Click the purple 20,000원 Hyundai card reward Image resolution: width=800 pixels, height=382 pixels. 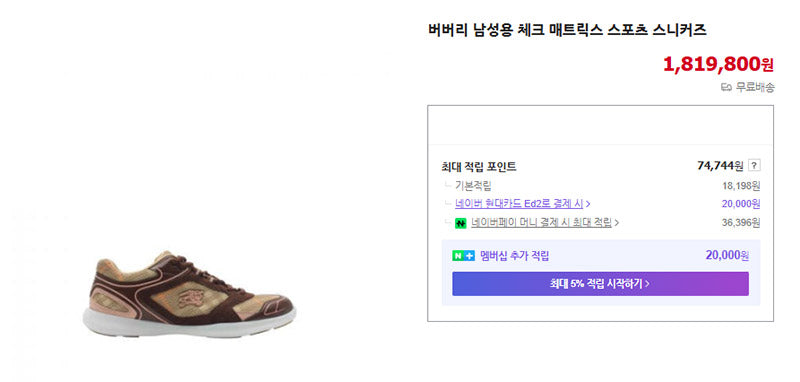(x=741, y=204)
